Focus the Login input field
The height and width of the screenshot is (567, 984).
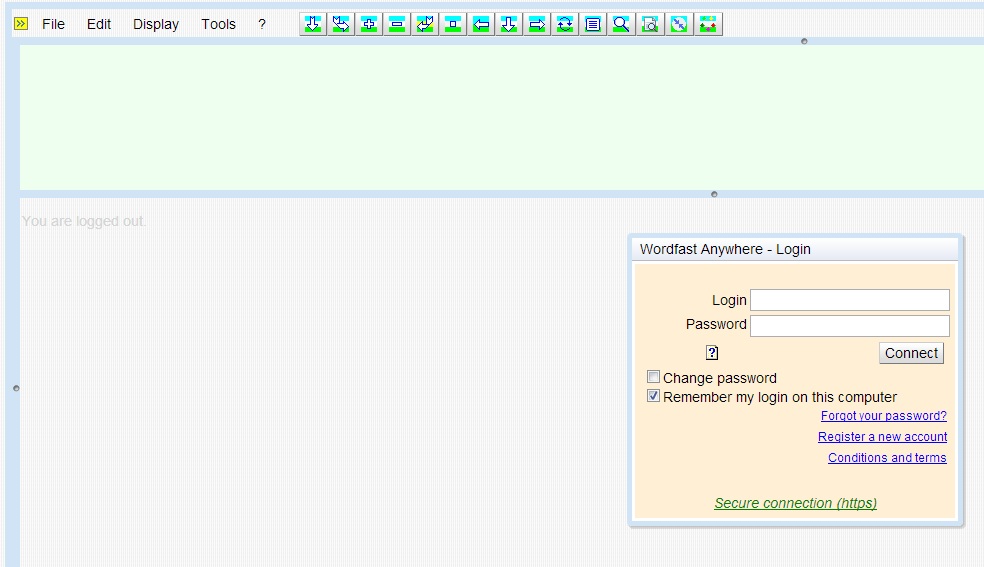pos(850,300)
